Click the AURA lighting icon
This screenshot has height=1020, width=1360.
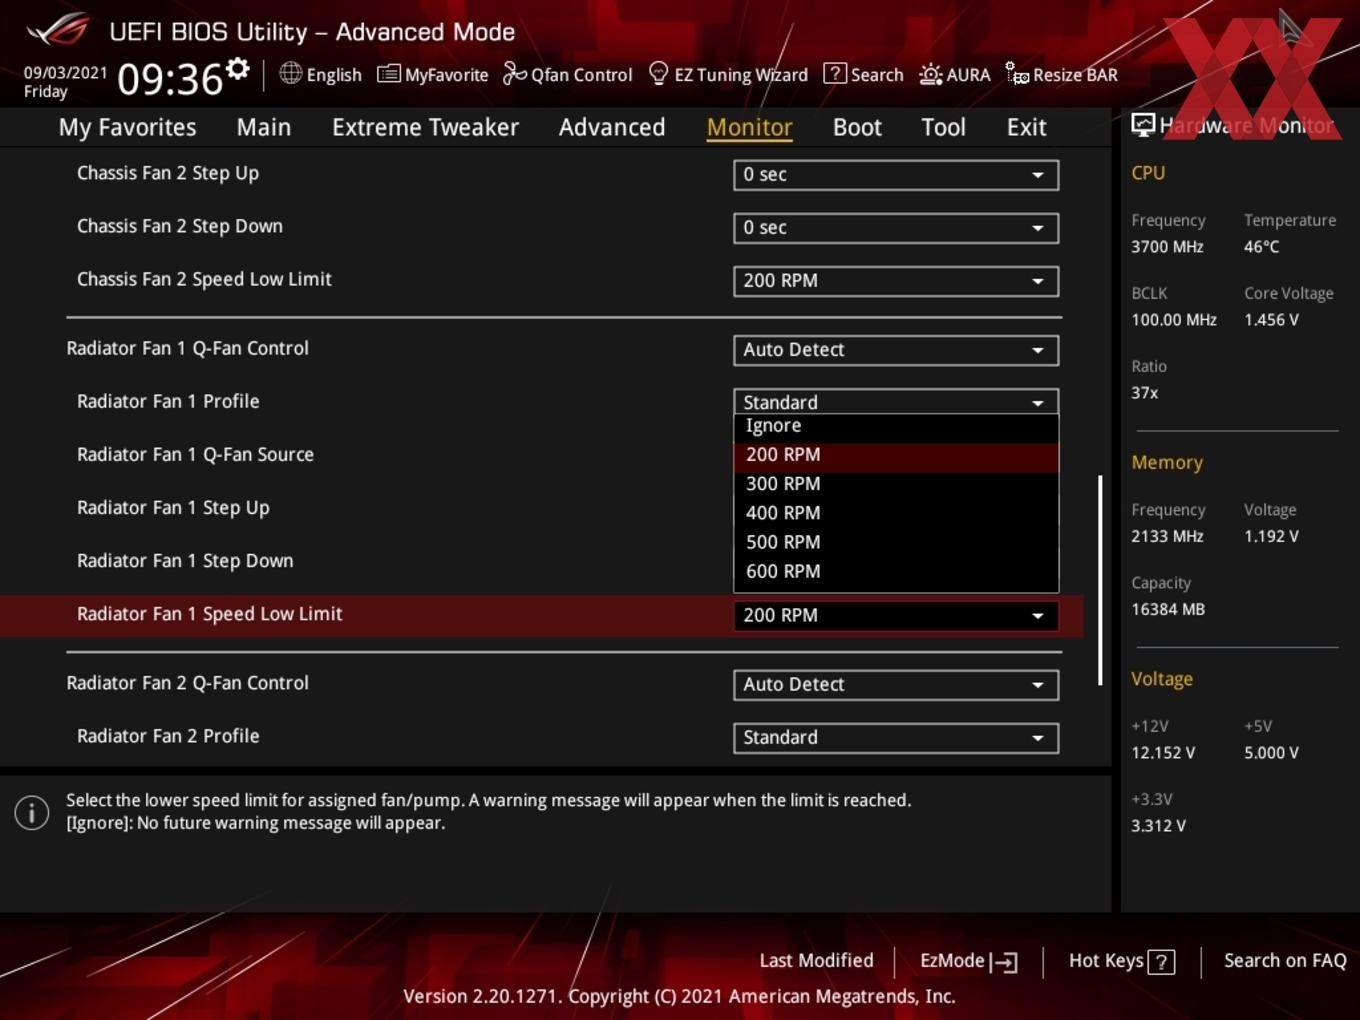[930, 74]
